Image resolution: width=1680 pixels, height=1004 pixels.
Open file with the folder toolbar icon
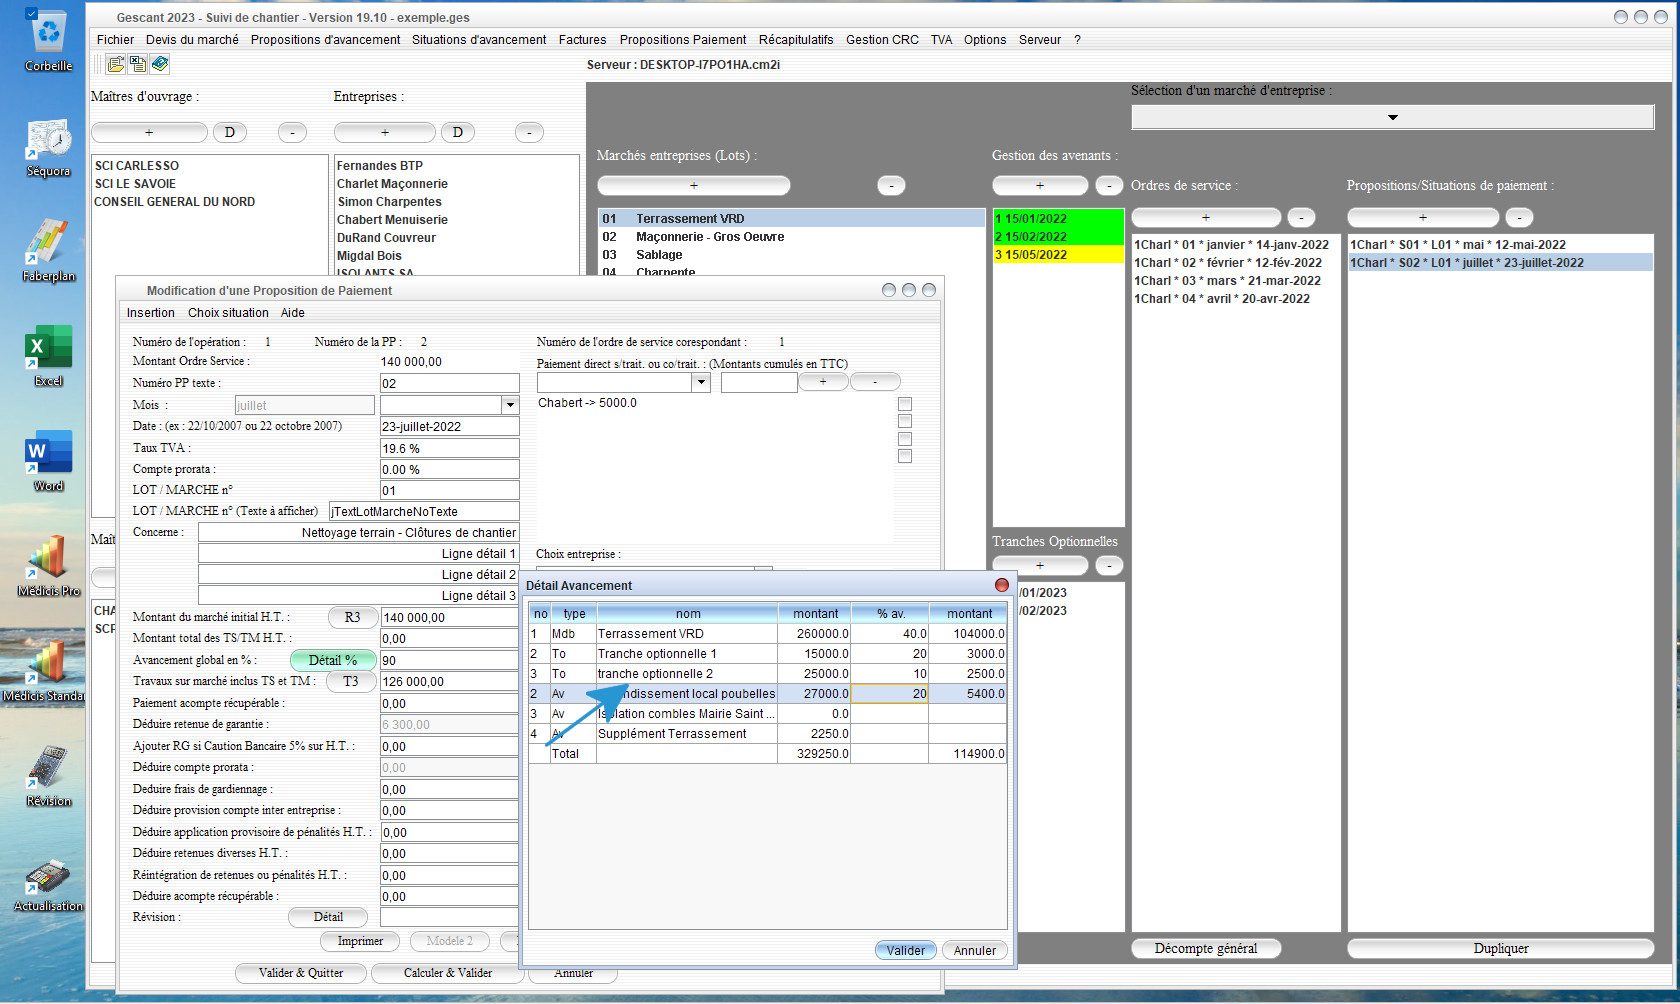pos(116,64)
